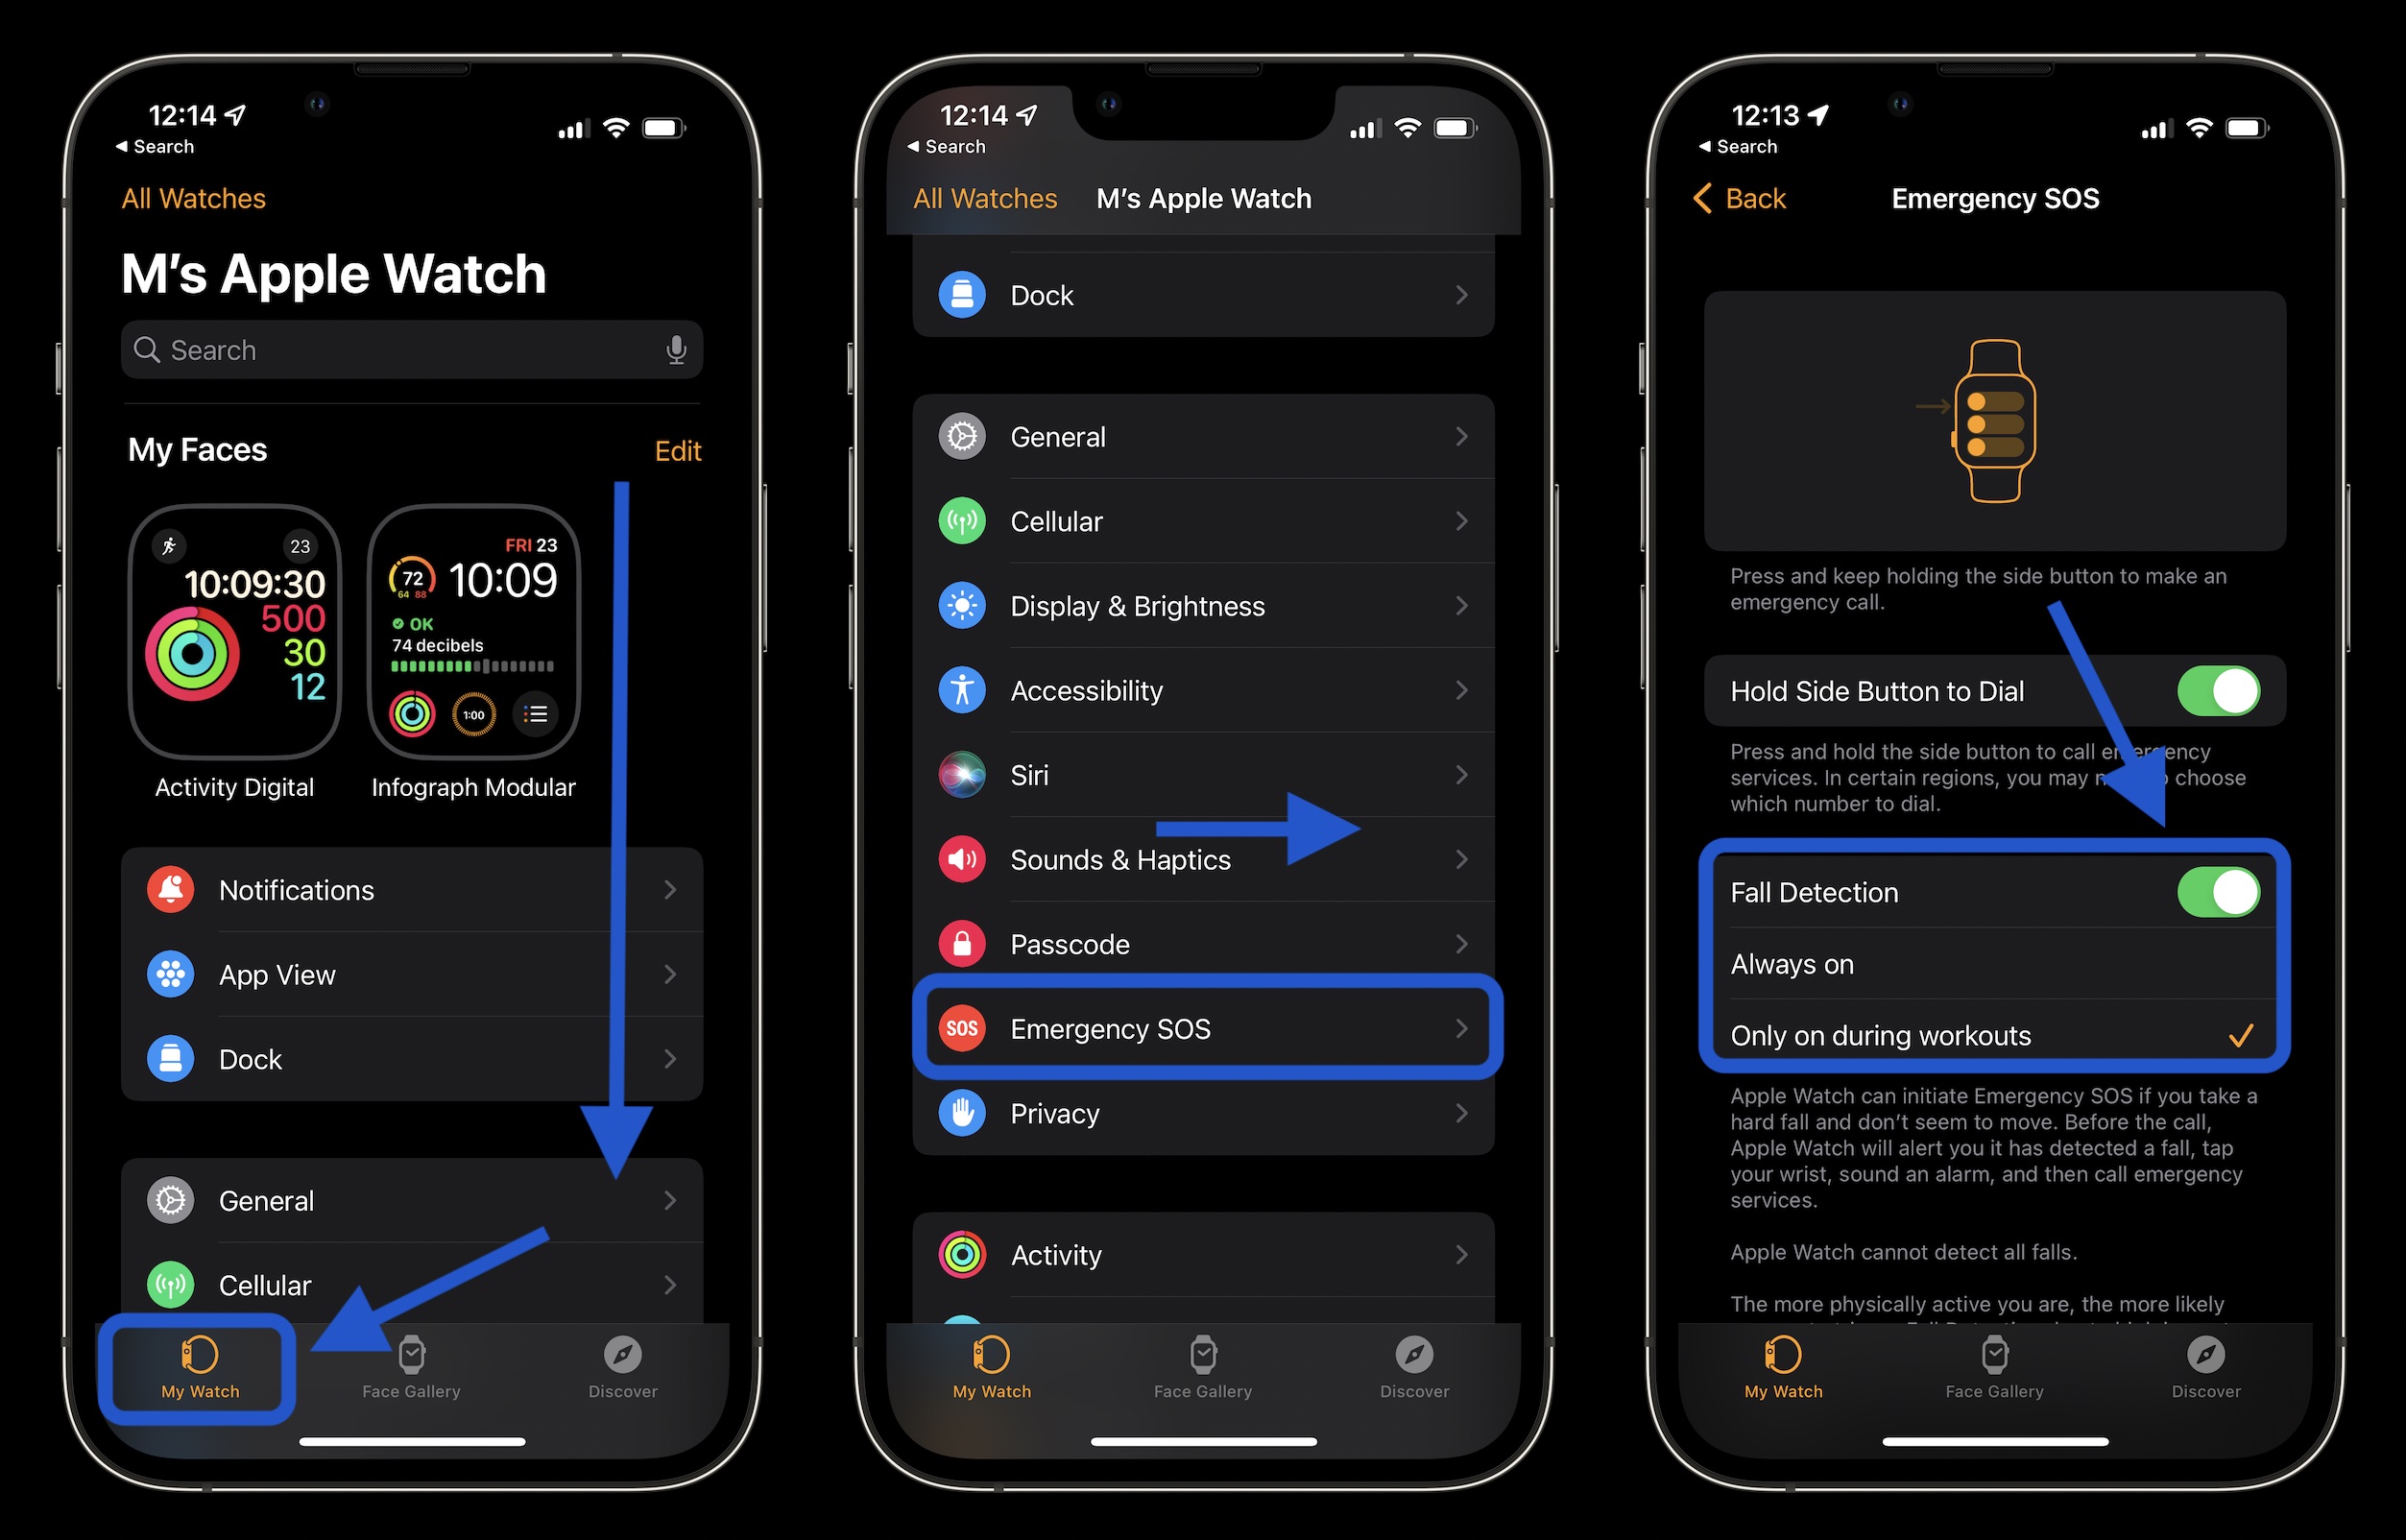
Task: Tap the Emergency SOS menu icon
Action: tap(963, 1026)
